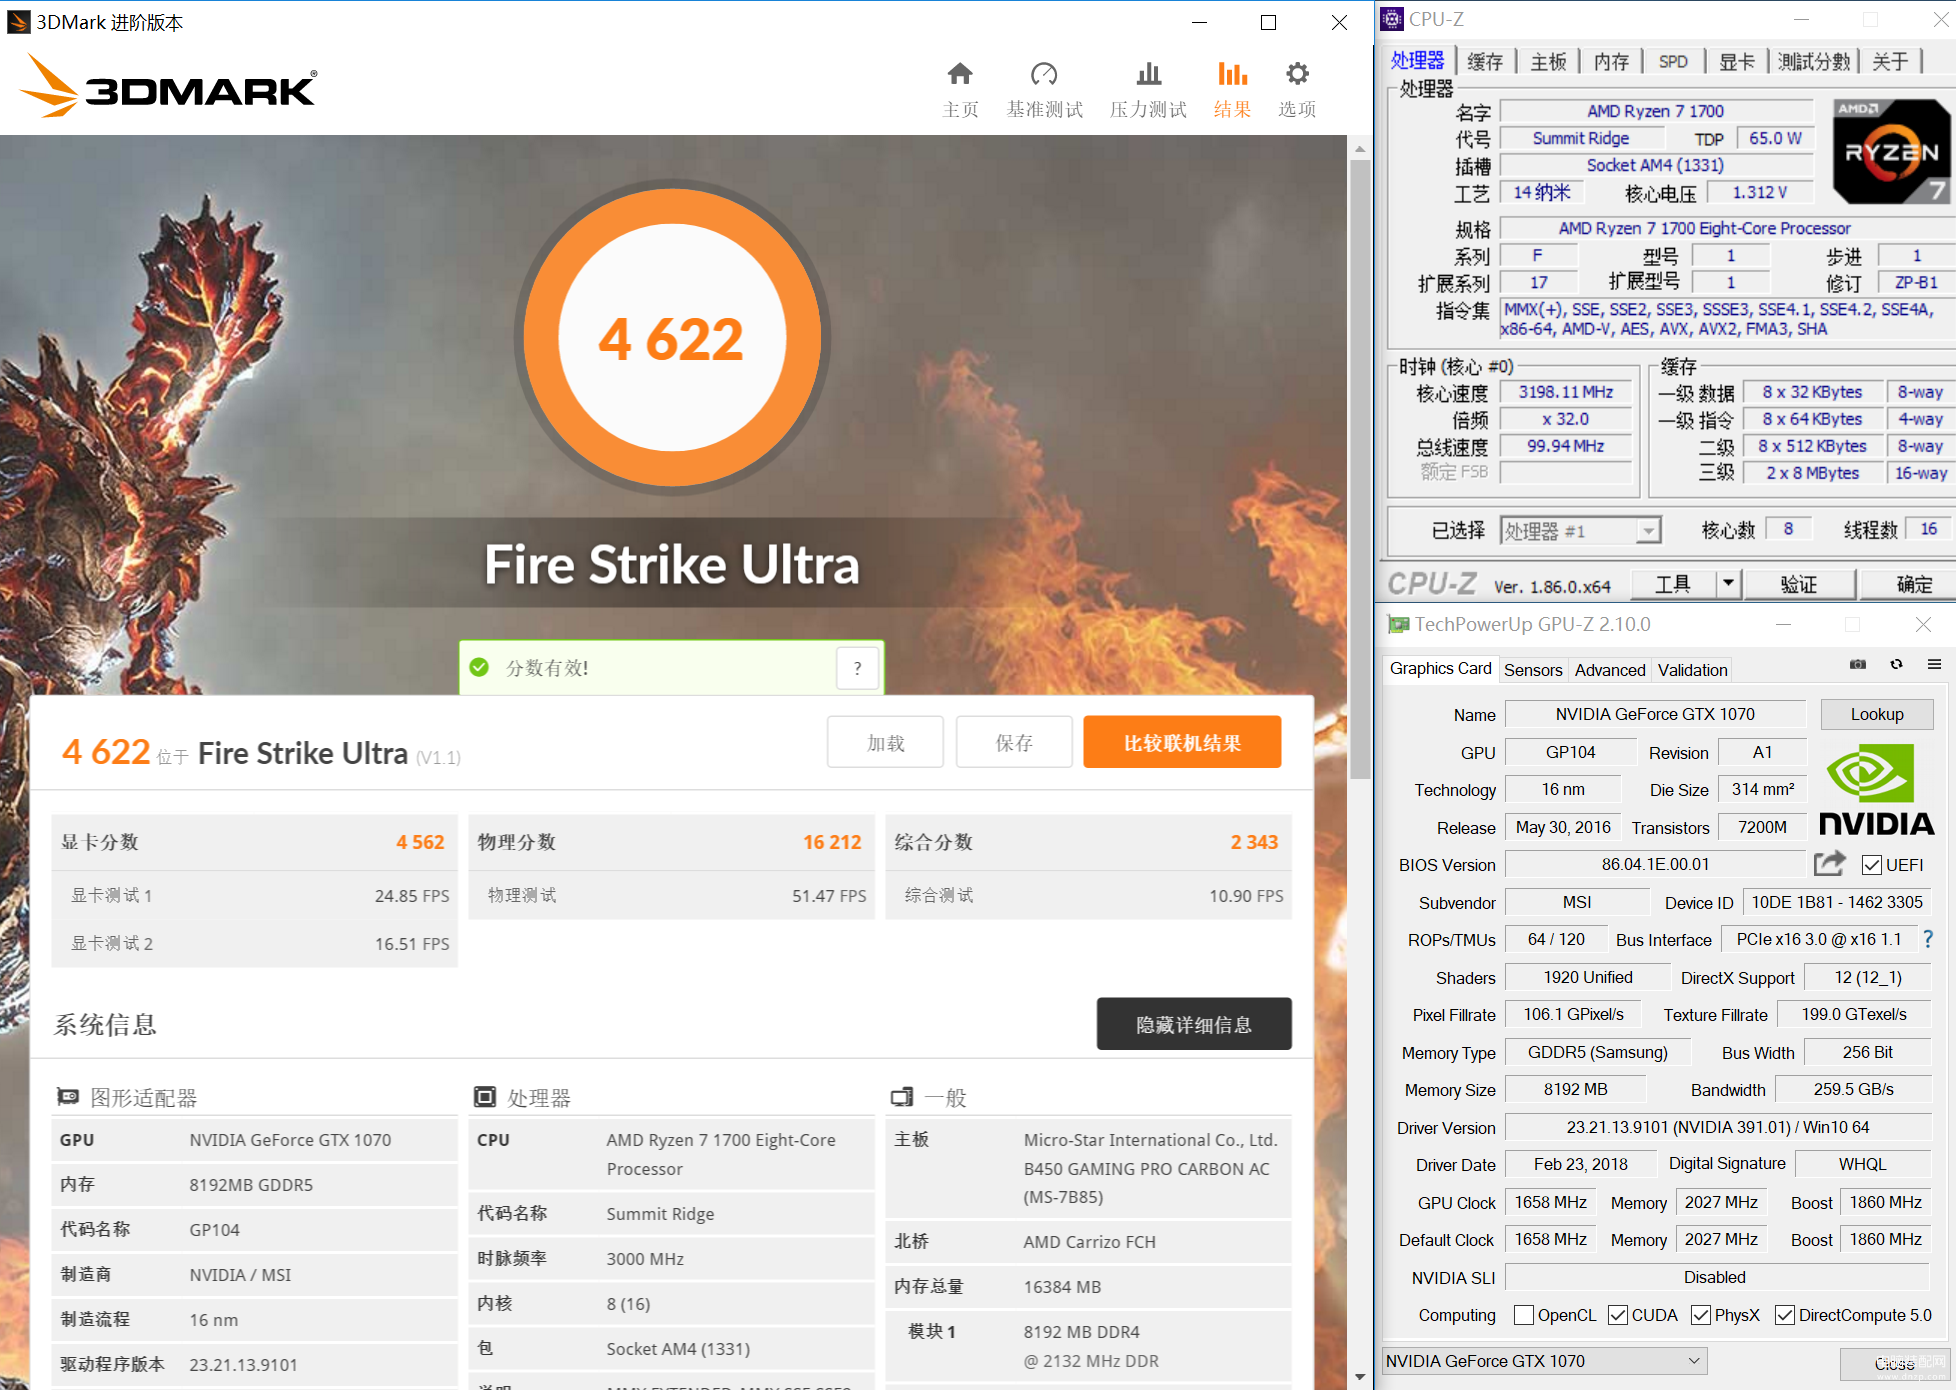Click the 3DMark logo

(x=168, y=86)
